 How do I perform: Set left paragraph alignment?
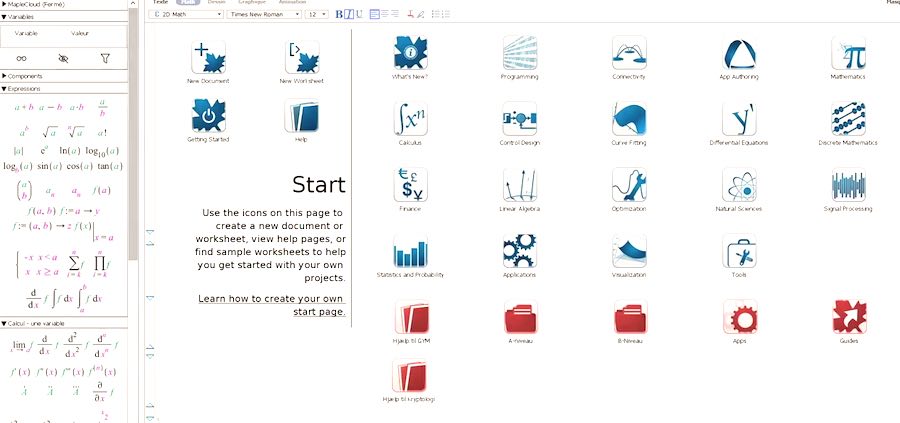coord(374,14)
